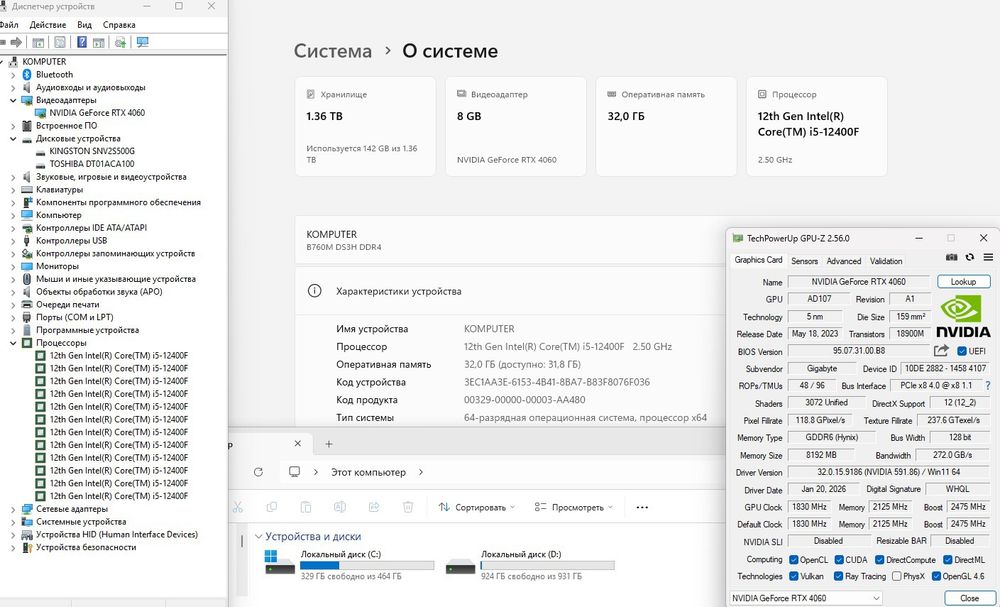Click the NVIDIA logo in GPU-Z
The image size is (1000, 607).
coord(962,316)
